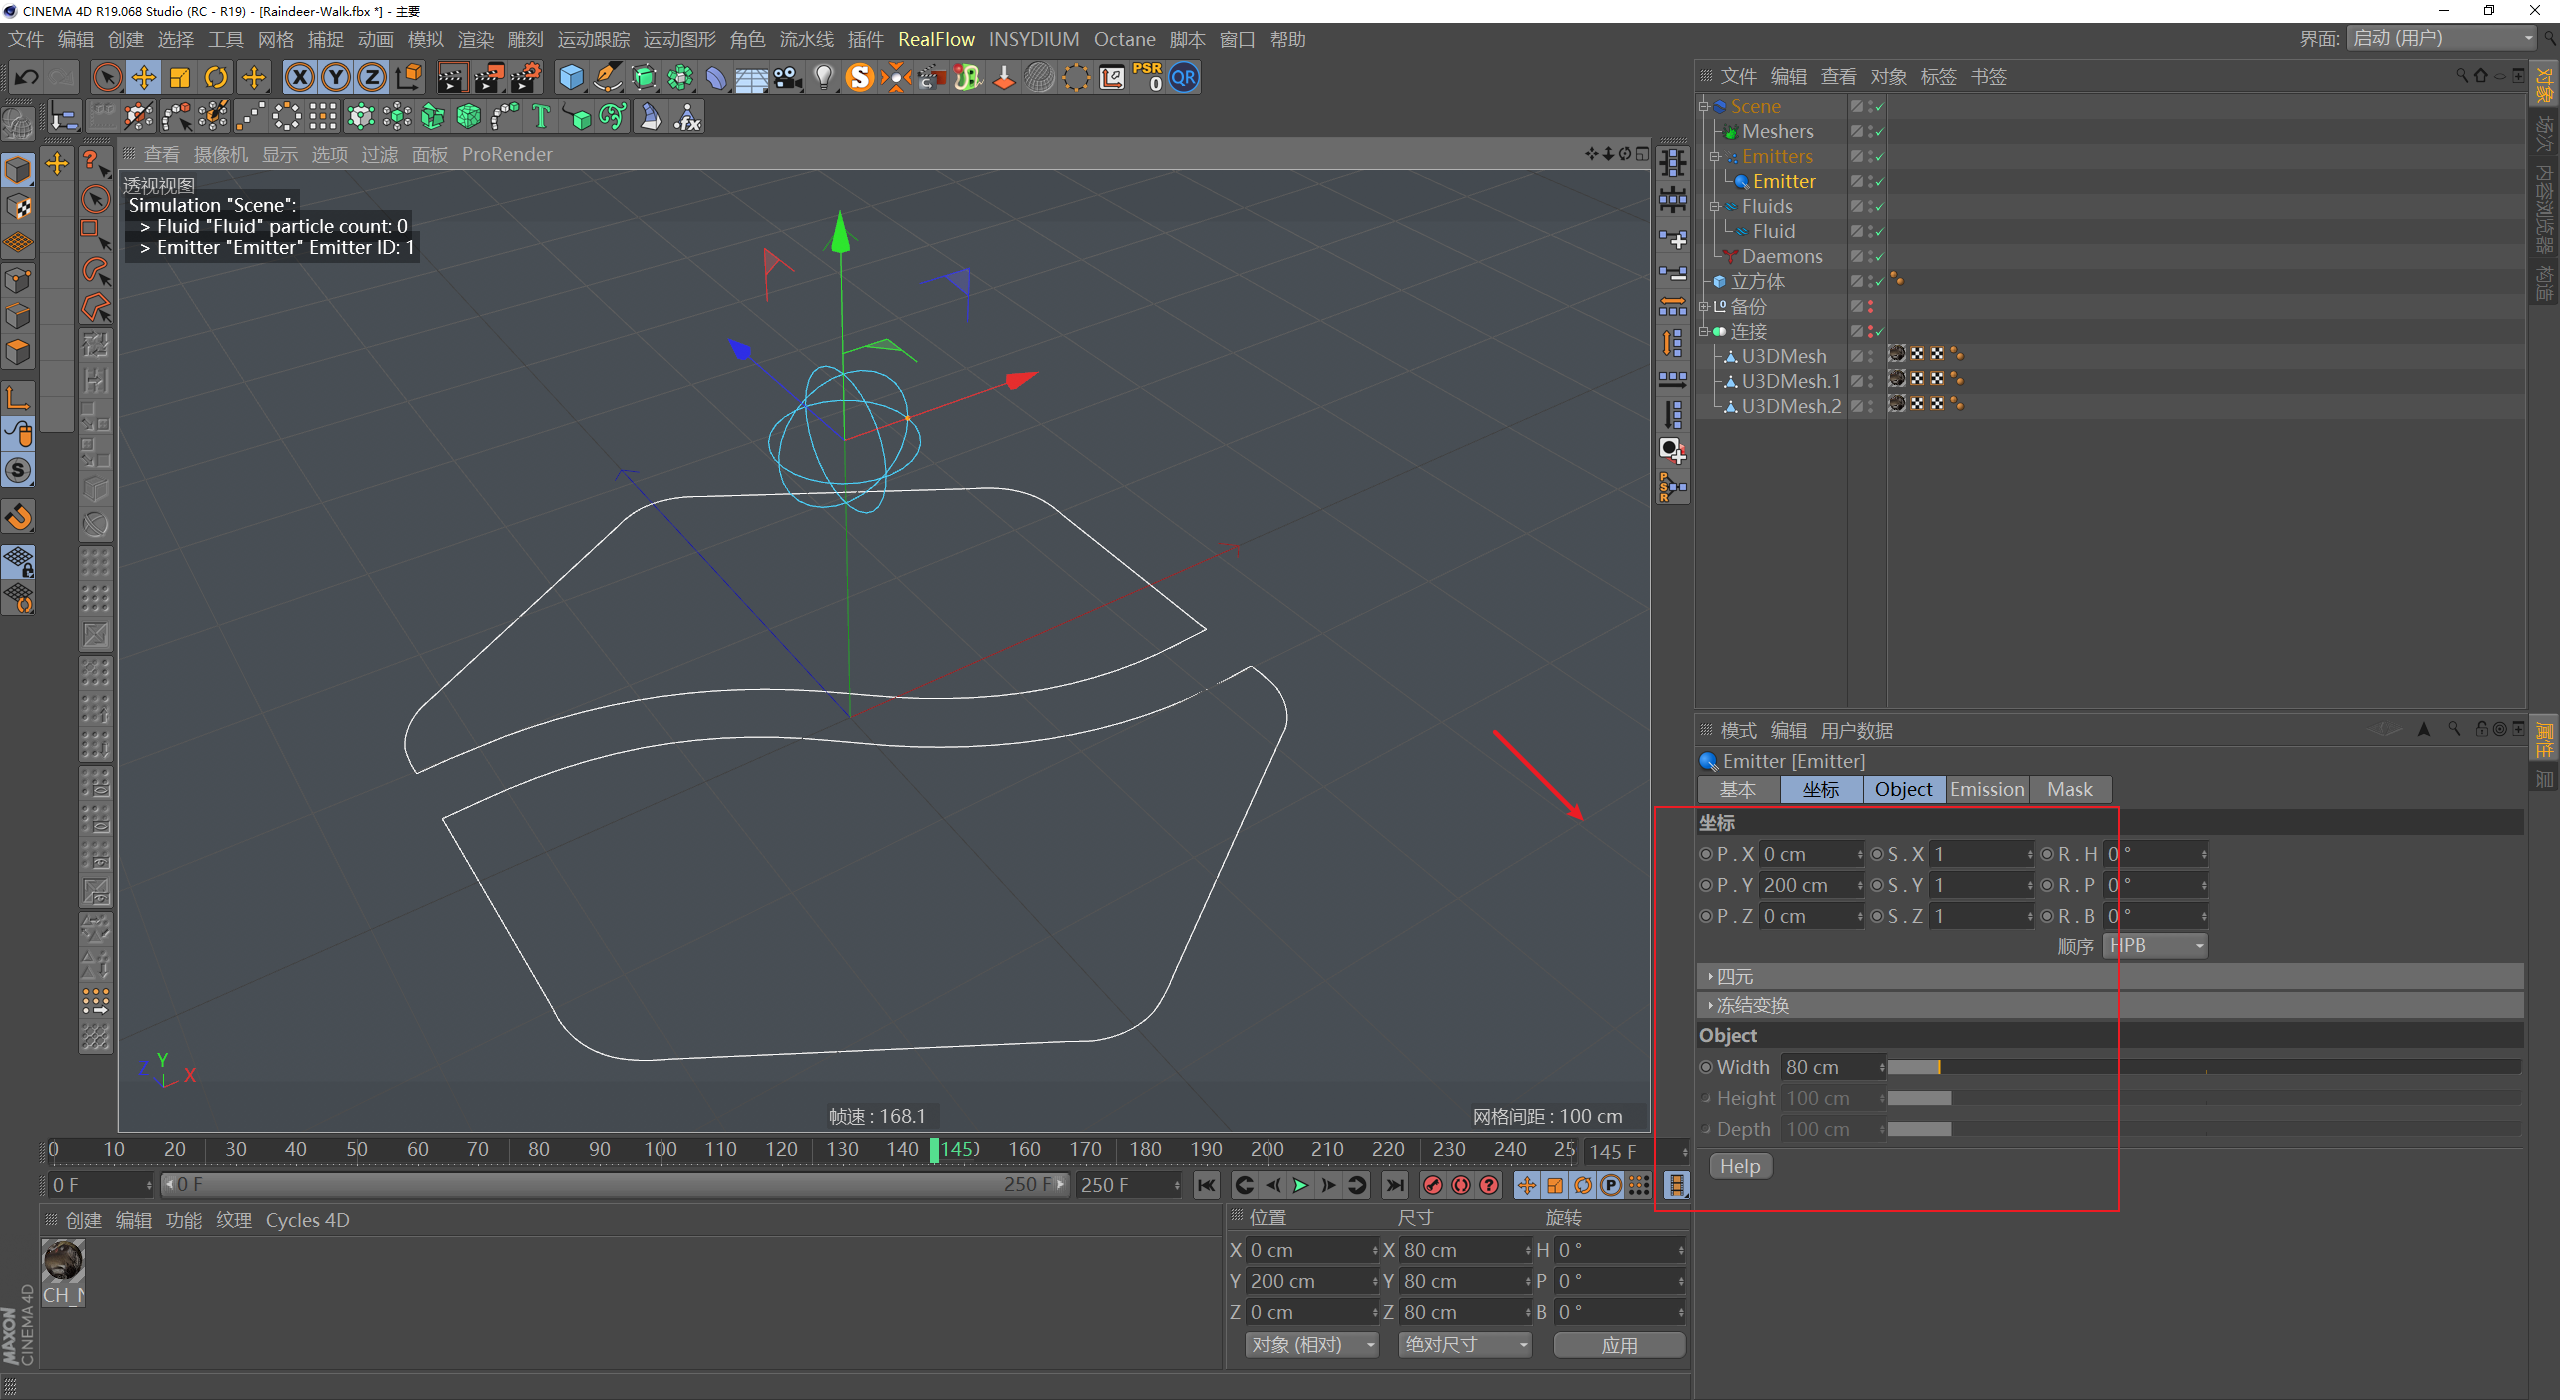Open the RealFlow menu

[x=935, y=39]
